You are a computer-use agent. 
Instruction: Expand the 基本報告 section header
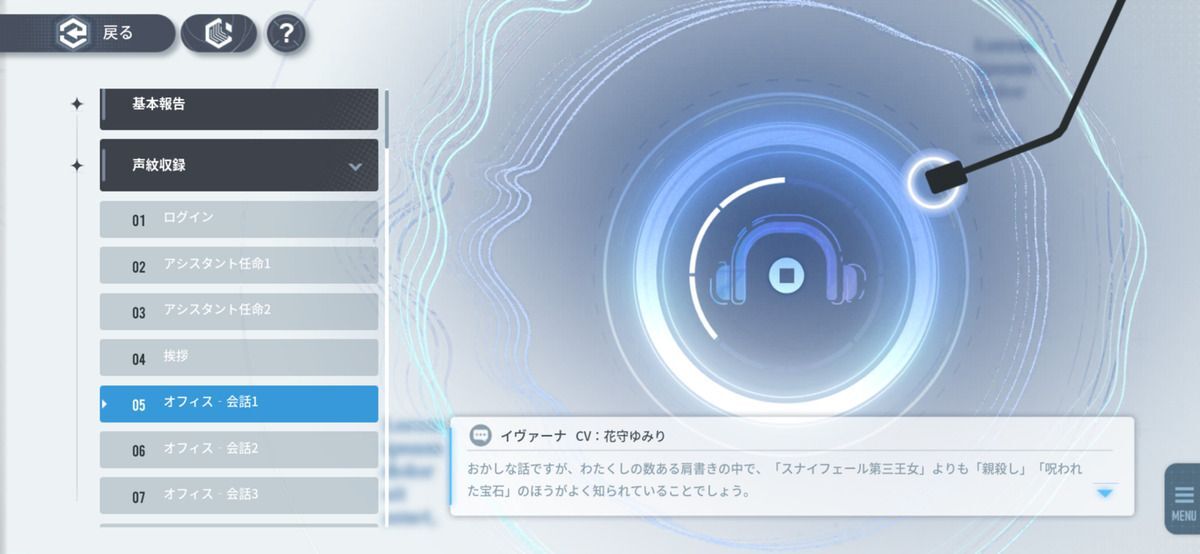click(x=238, y=104)
